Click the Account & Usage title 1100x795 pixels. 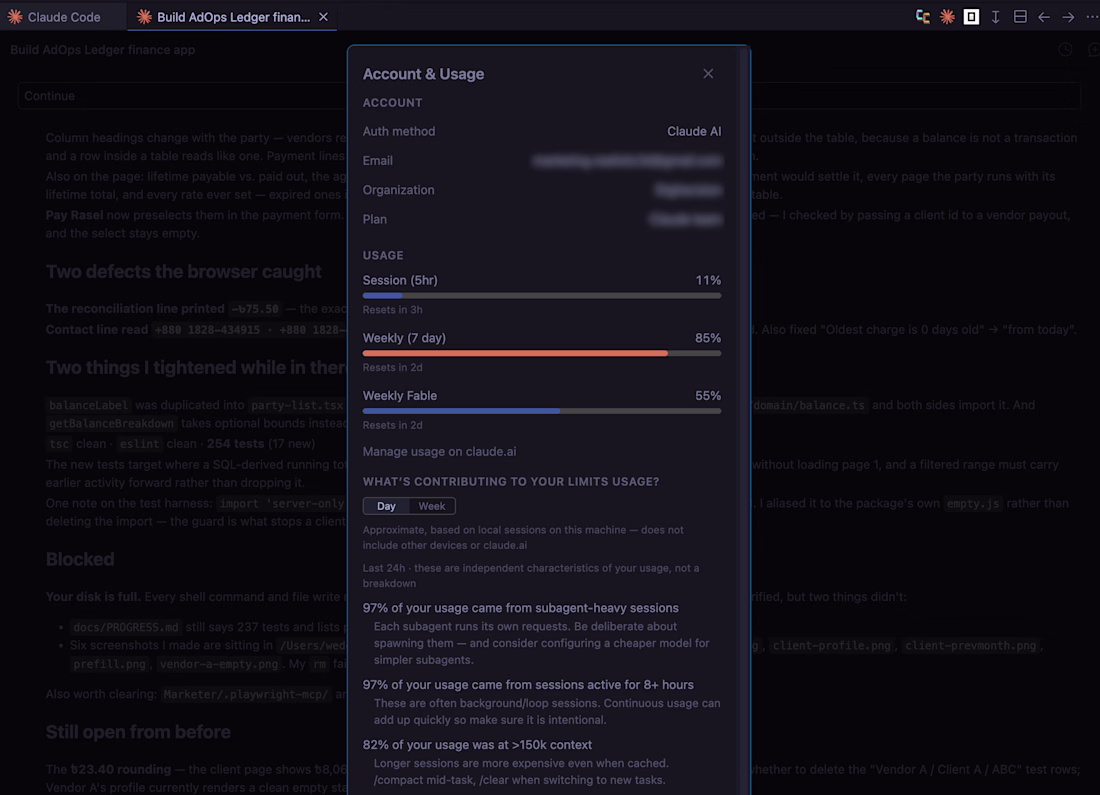point(423,74)
